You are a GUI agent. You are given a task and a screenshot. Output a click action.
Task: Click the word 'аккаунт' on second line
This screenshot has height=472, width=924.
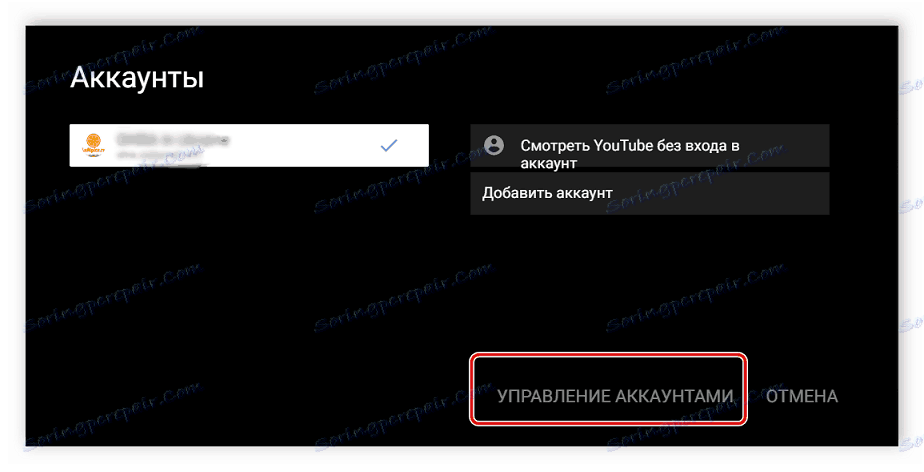[x=548, y=163]
